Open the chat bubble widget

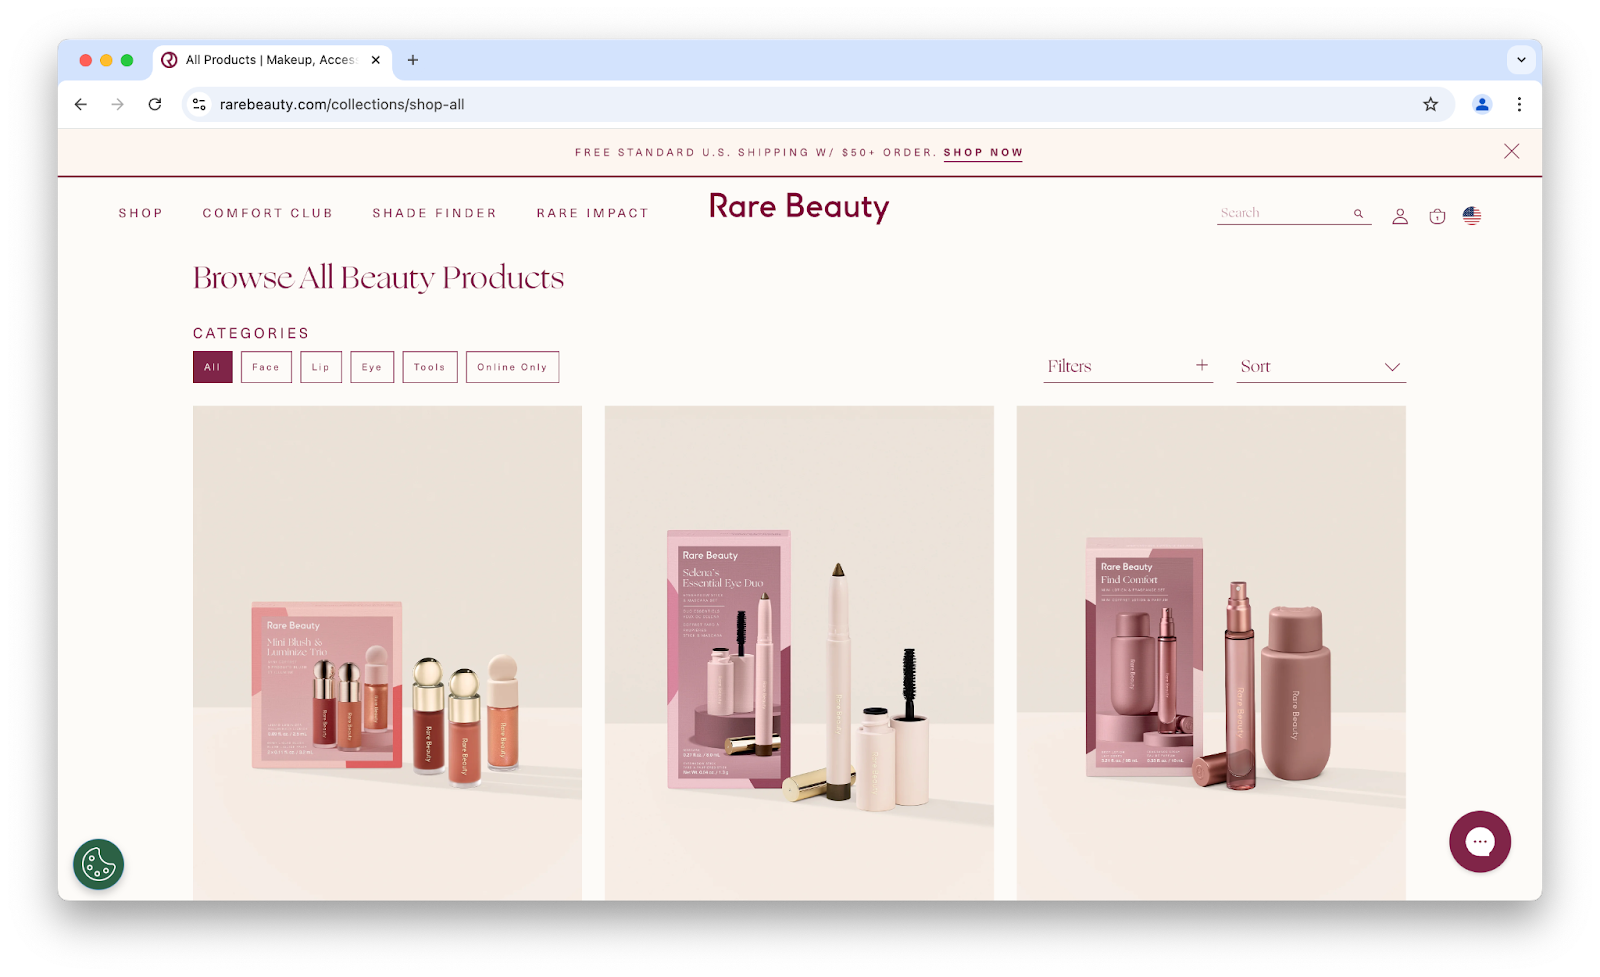pos(1480,842)
